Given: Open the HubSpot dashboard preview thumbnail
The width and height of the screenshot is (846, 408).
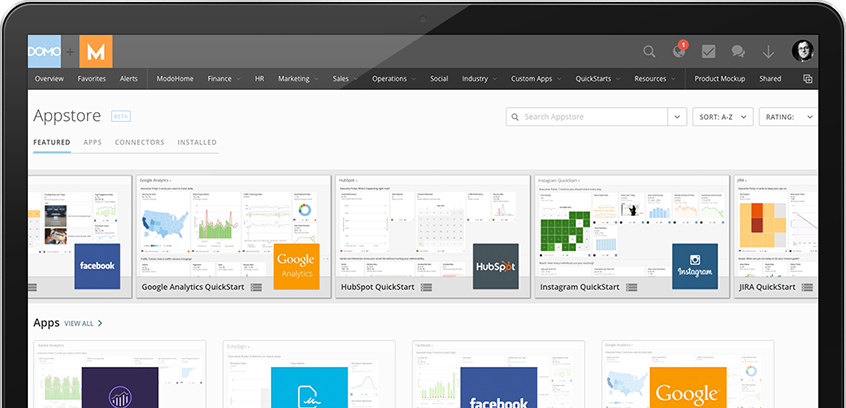Looking at the screenshot, I should [433, 226].
